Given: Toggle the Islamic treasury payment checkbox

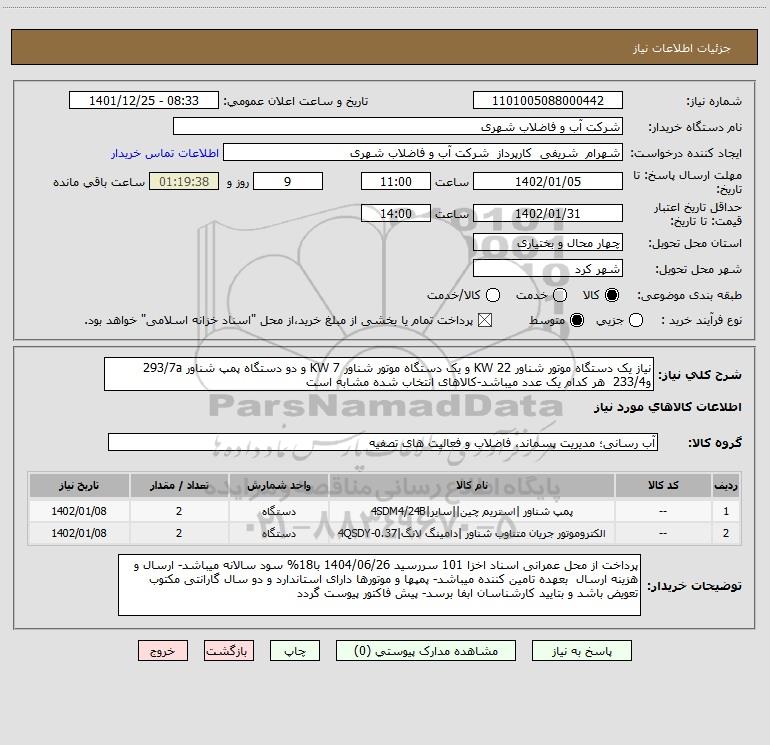Looking at the screenshot, I should [x=485, y=320].
